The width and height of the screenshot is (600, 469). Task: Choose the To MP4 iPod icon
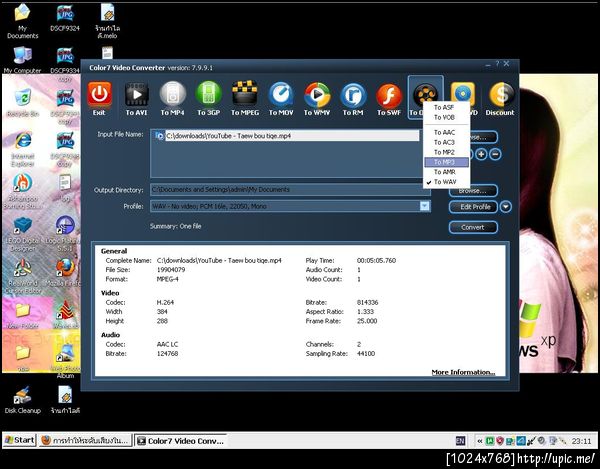173,94
